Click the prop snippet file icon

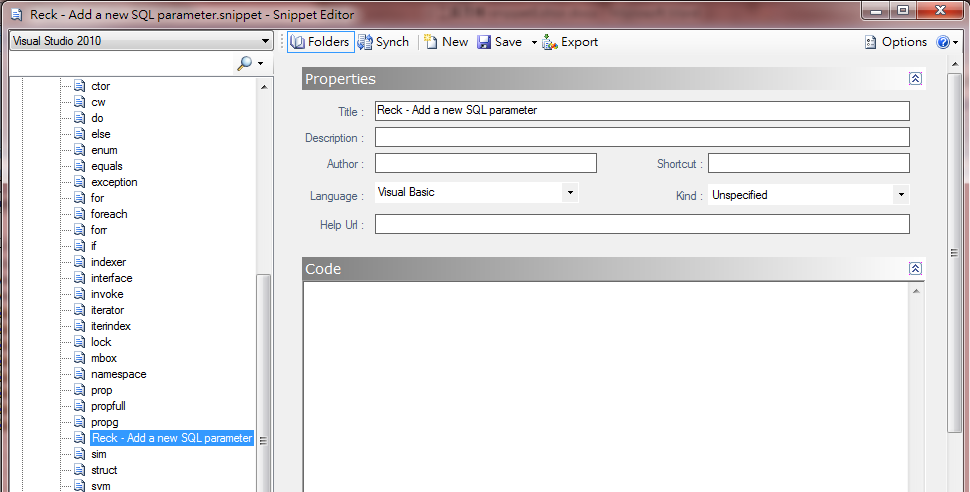(x=80, y=390)
